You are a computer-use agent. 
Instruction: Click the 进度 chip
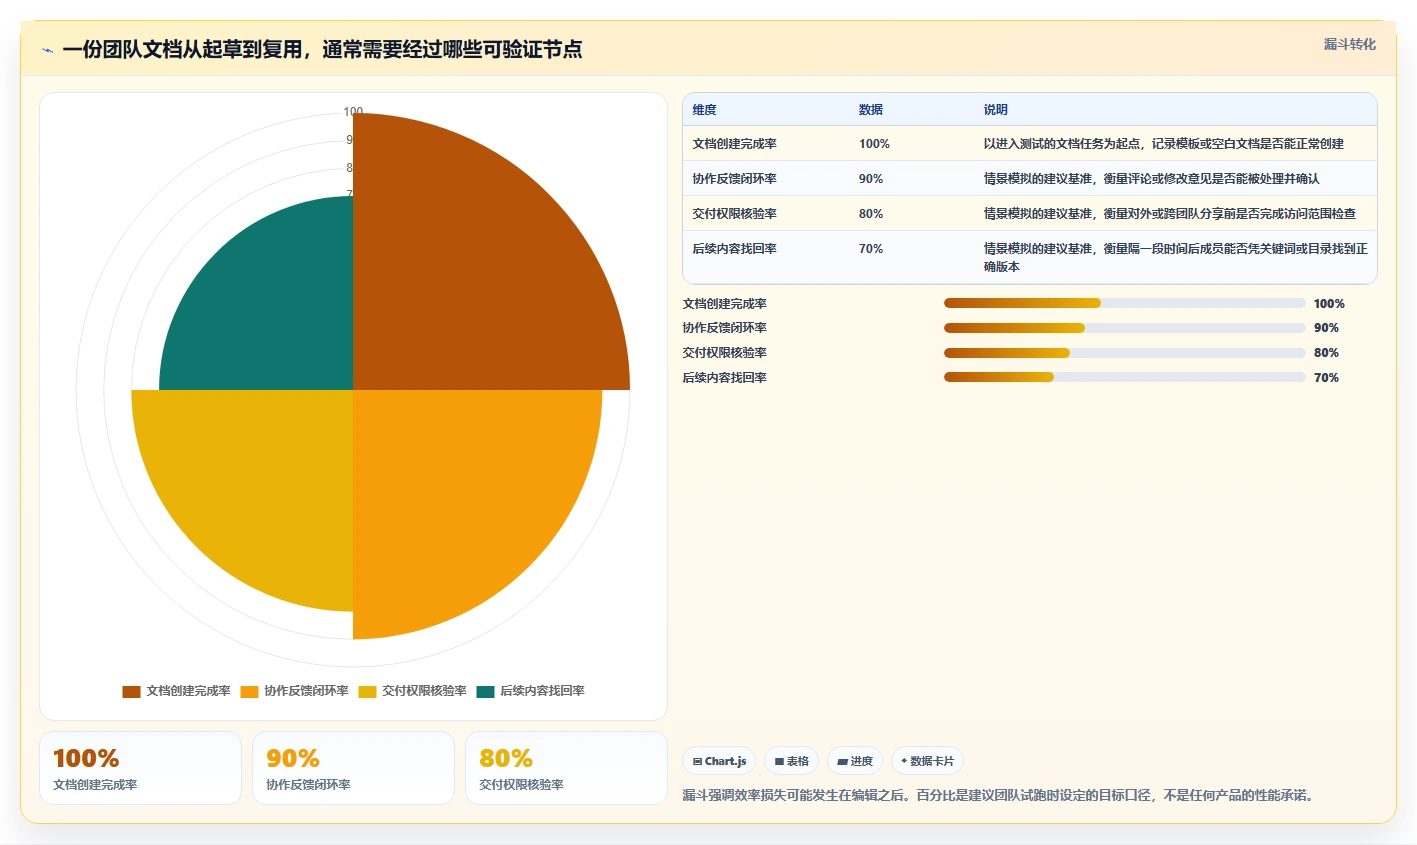(x=855, y=761)
